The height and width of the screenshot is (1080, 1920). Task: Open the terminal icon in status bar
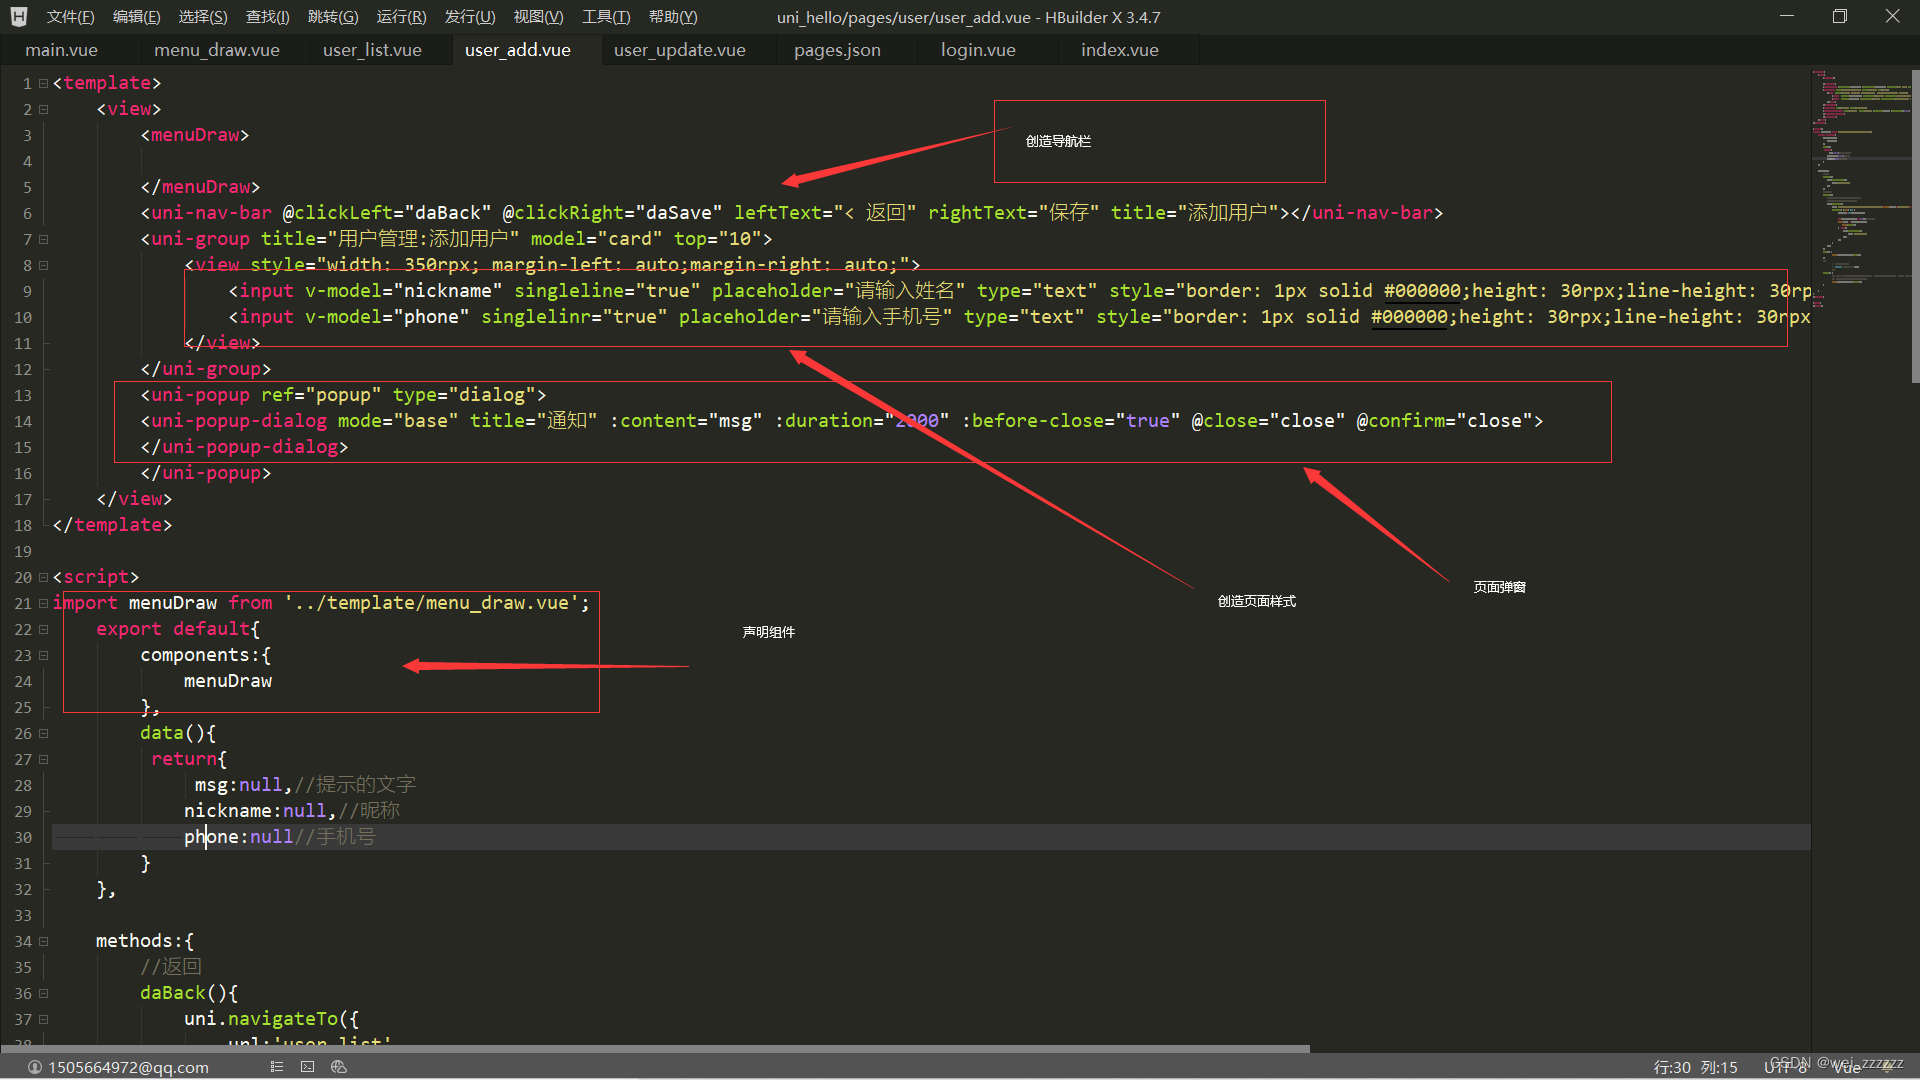point(308,1067)
